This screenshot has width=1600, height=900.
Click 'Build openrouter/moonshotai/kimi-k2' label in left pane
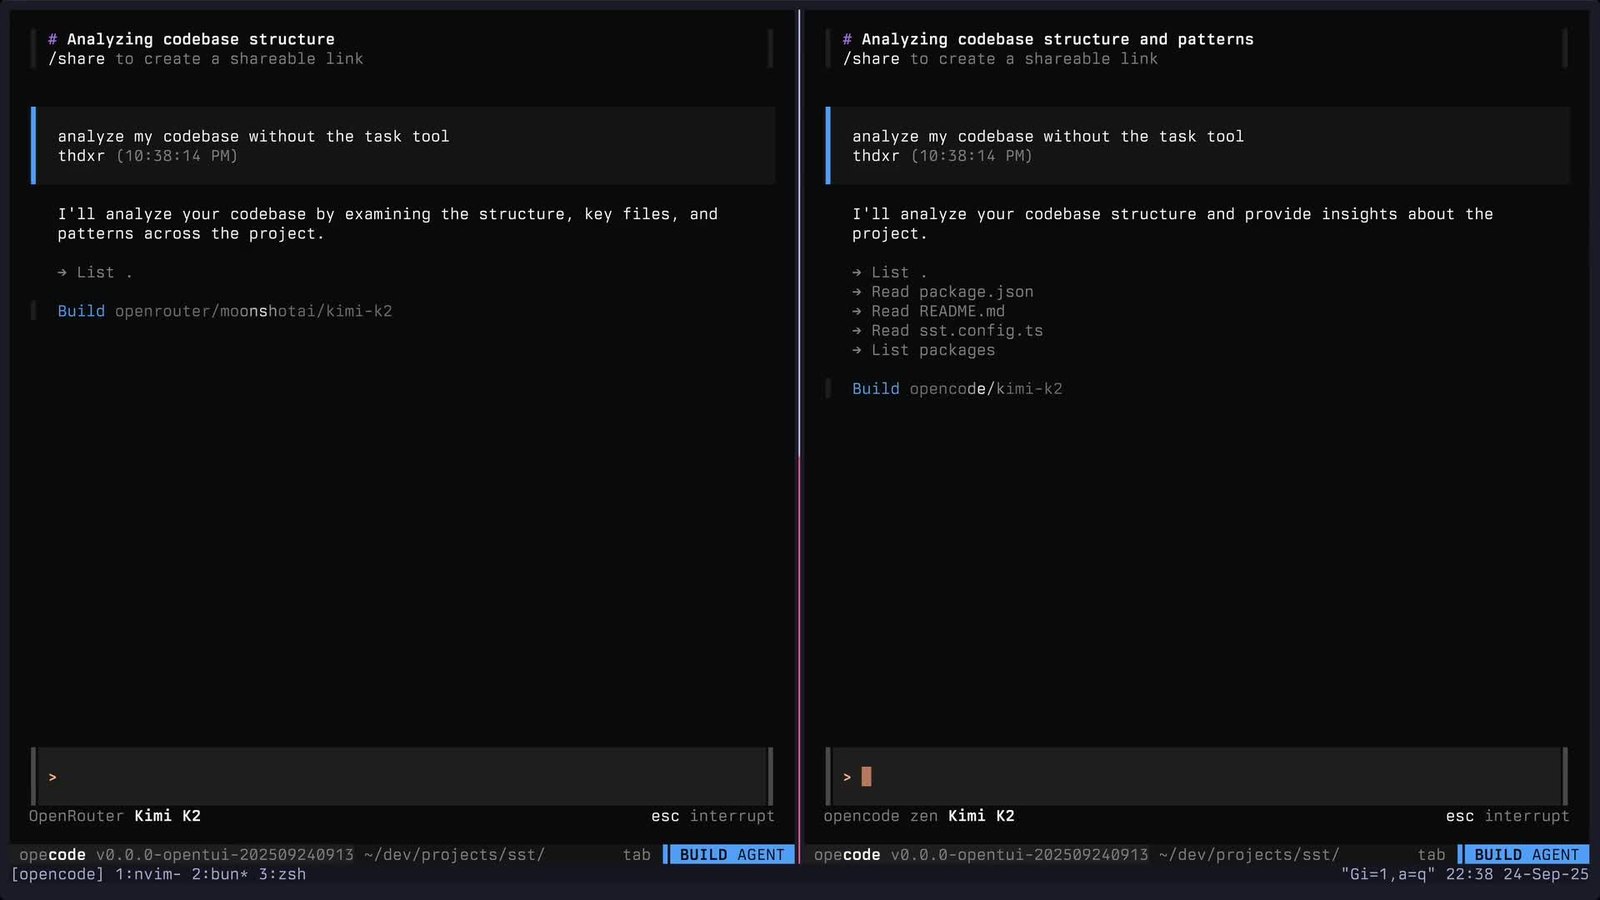[x=225, y=311]
